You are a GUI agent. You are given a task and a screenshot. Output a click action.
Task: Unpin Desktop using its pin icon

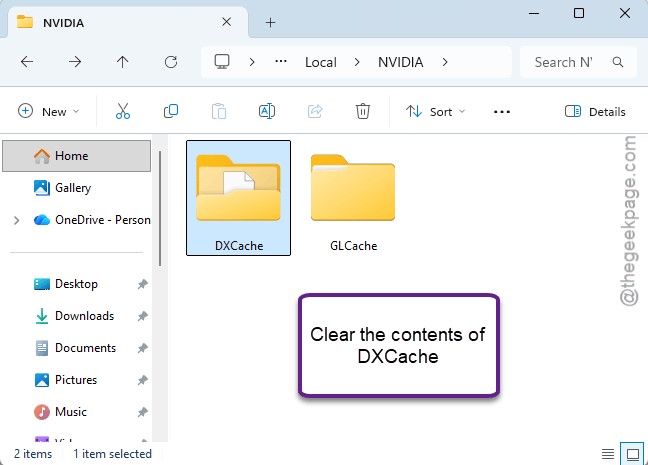click(143, 284)
